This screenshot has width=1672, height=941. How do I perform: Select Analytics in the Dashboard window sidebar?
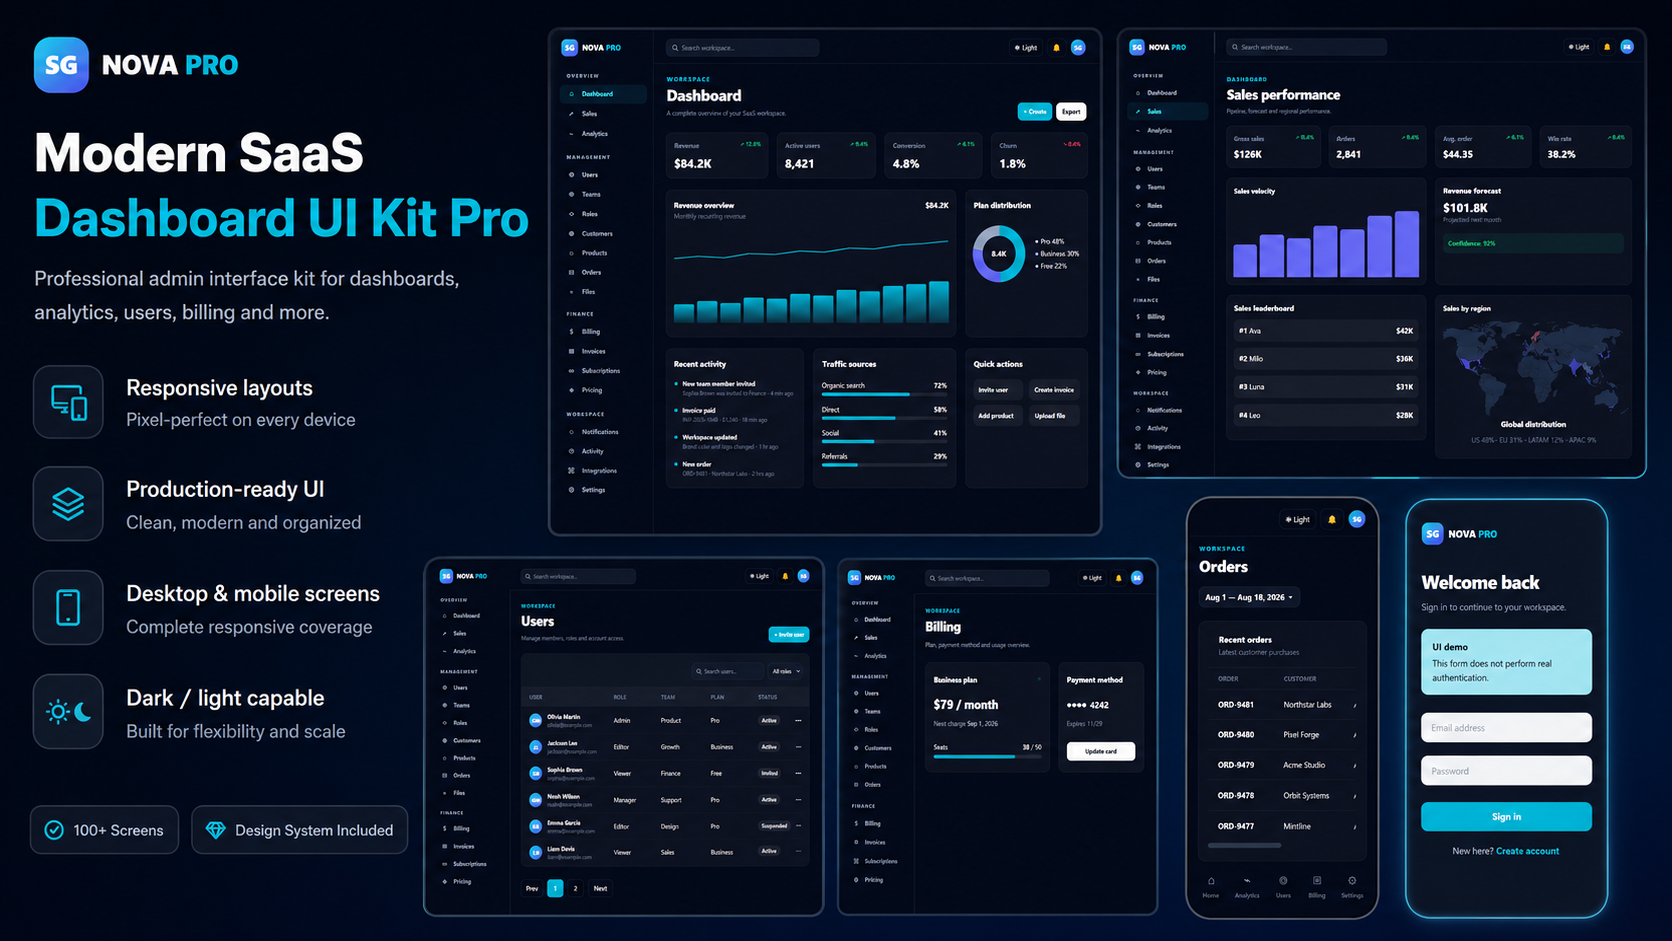603,134
